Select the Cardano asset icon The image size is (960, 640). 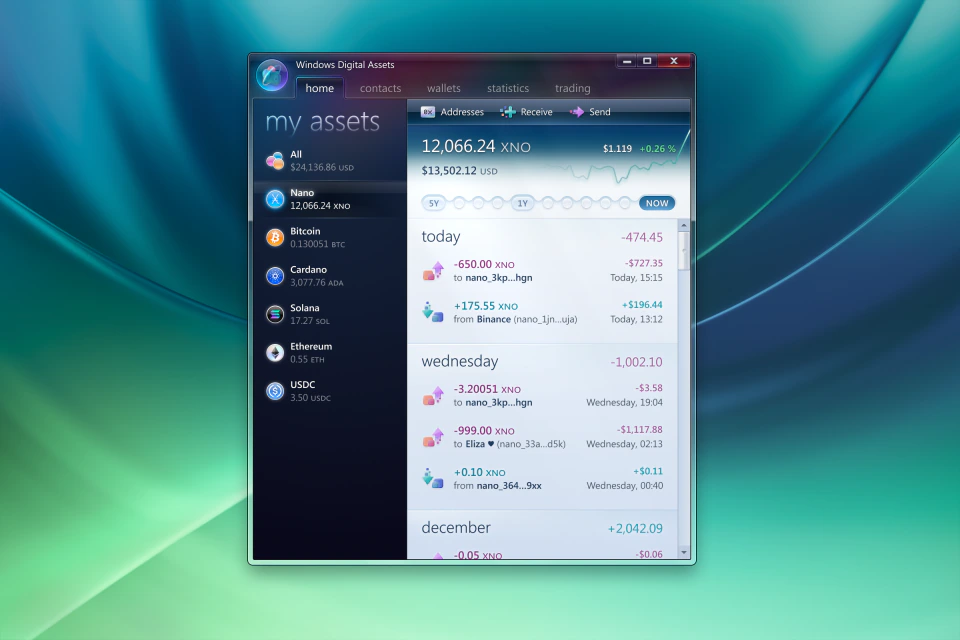[273, 276]
